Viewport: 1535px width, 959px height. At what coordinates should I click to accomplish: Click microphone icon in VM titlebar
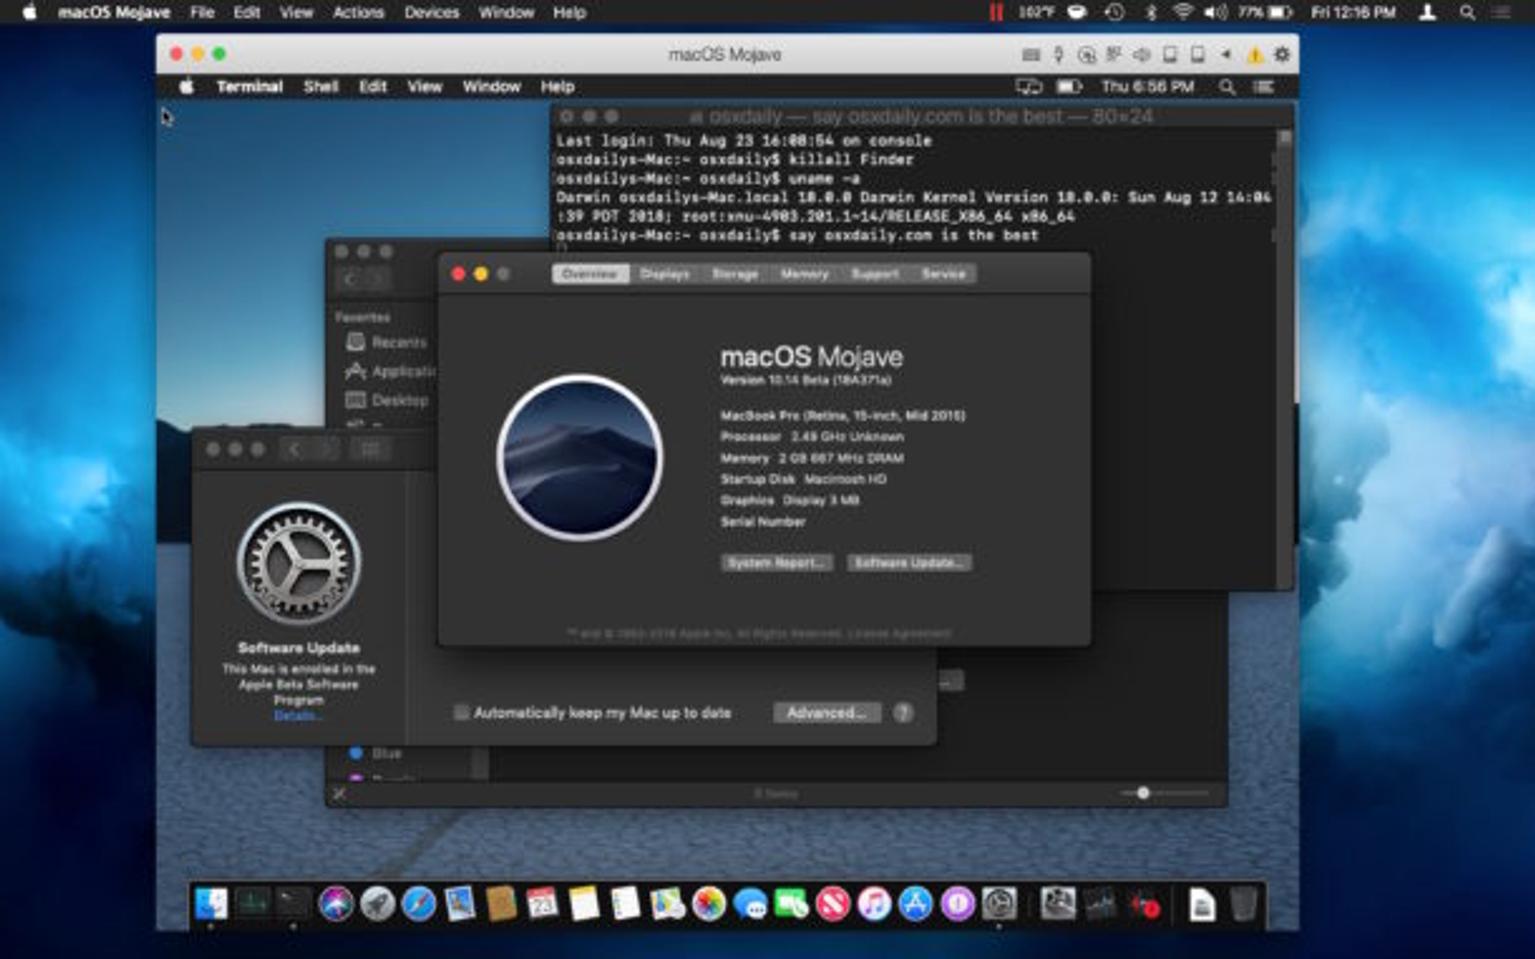point(1058,55)
